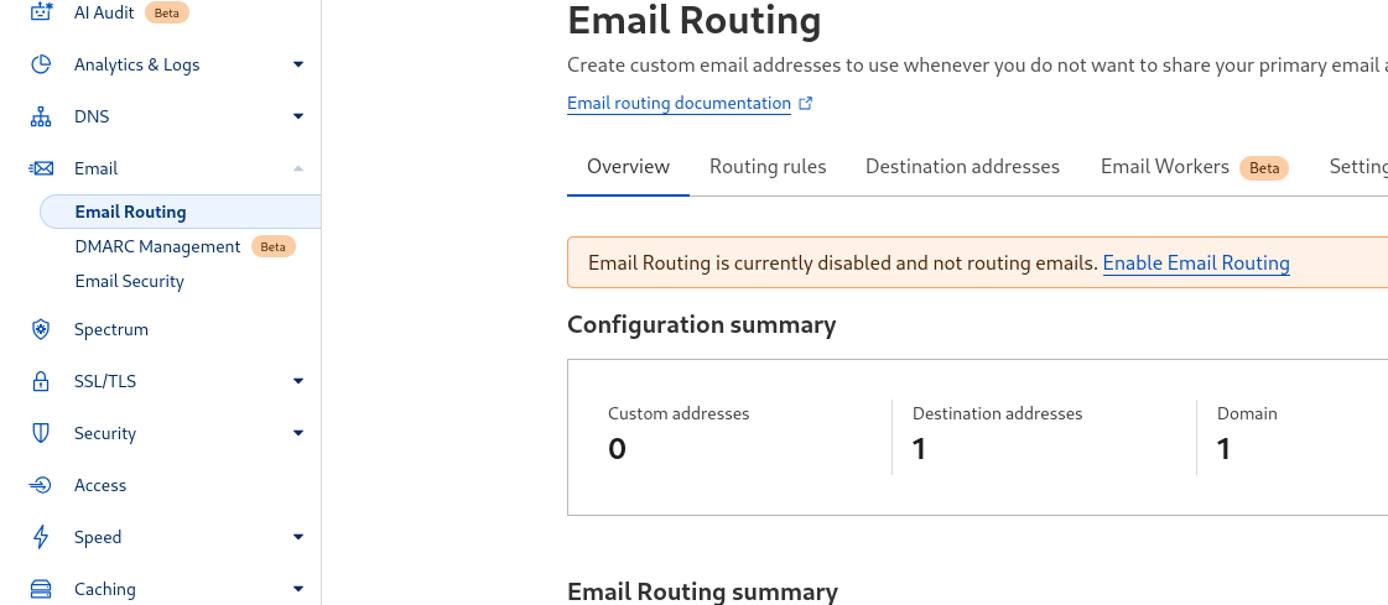The width and height of the screenshot is (1388, 605).
Task: Click the DNS network icon in sidebar
Action: point(40,116)
